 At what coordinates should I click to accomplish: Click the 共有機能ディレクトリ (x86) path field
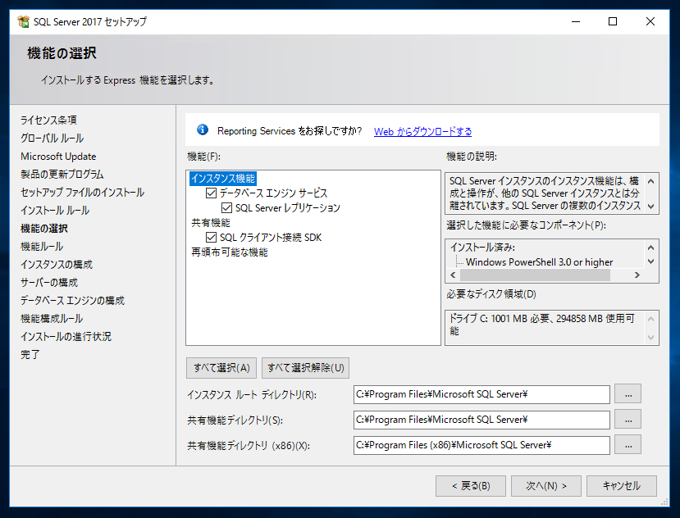[481, 445]
